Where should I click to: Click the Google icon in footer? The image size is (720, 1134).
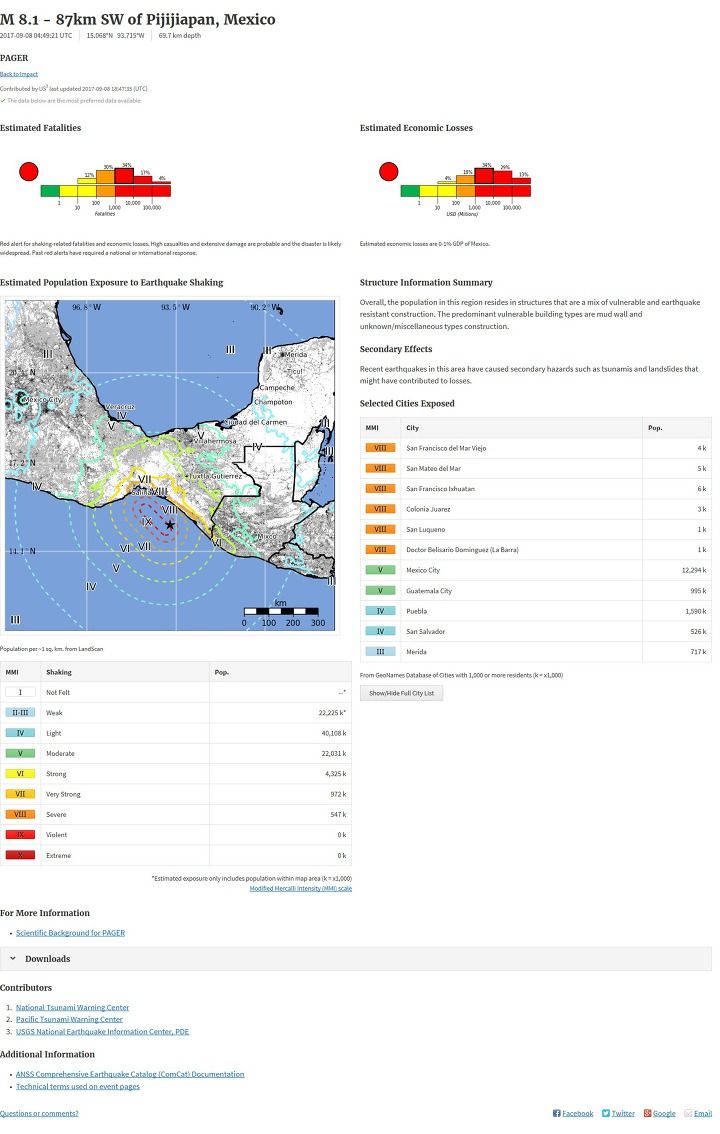click(x=648, y=1113)
